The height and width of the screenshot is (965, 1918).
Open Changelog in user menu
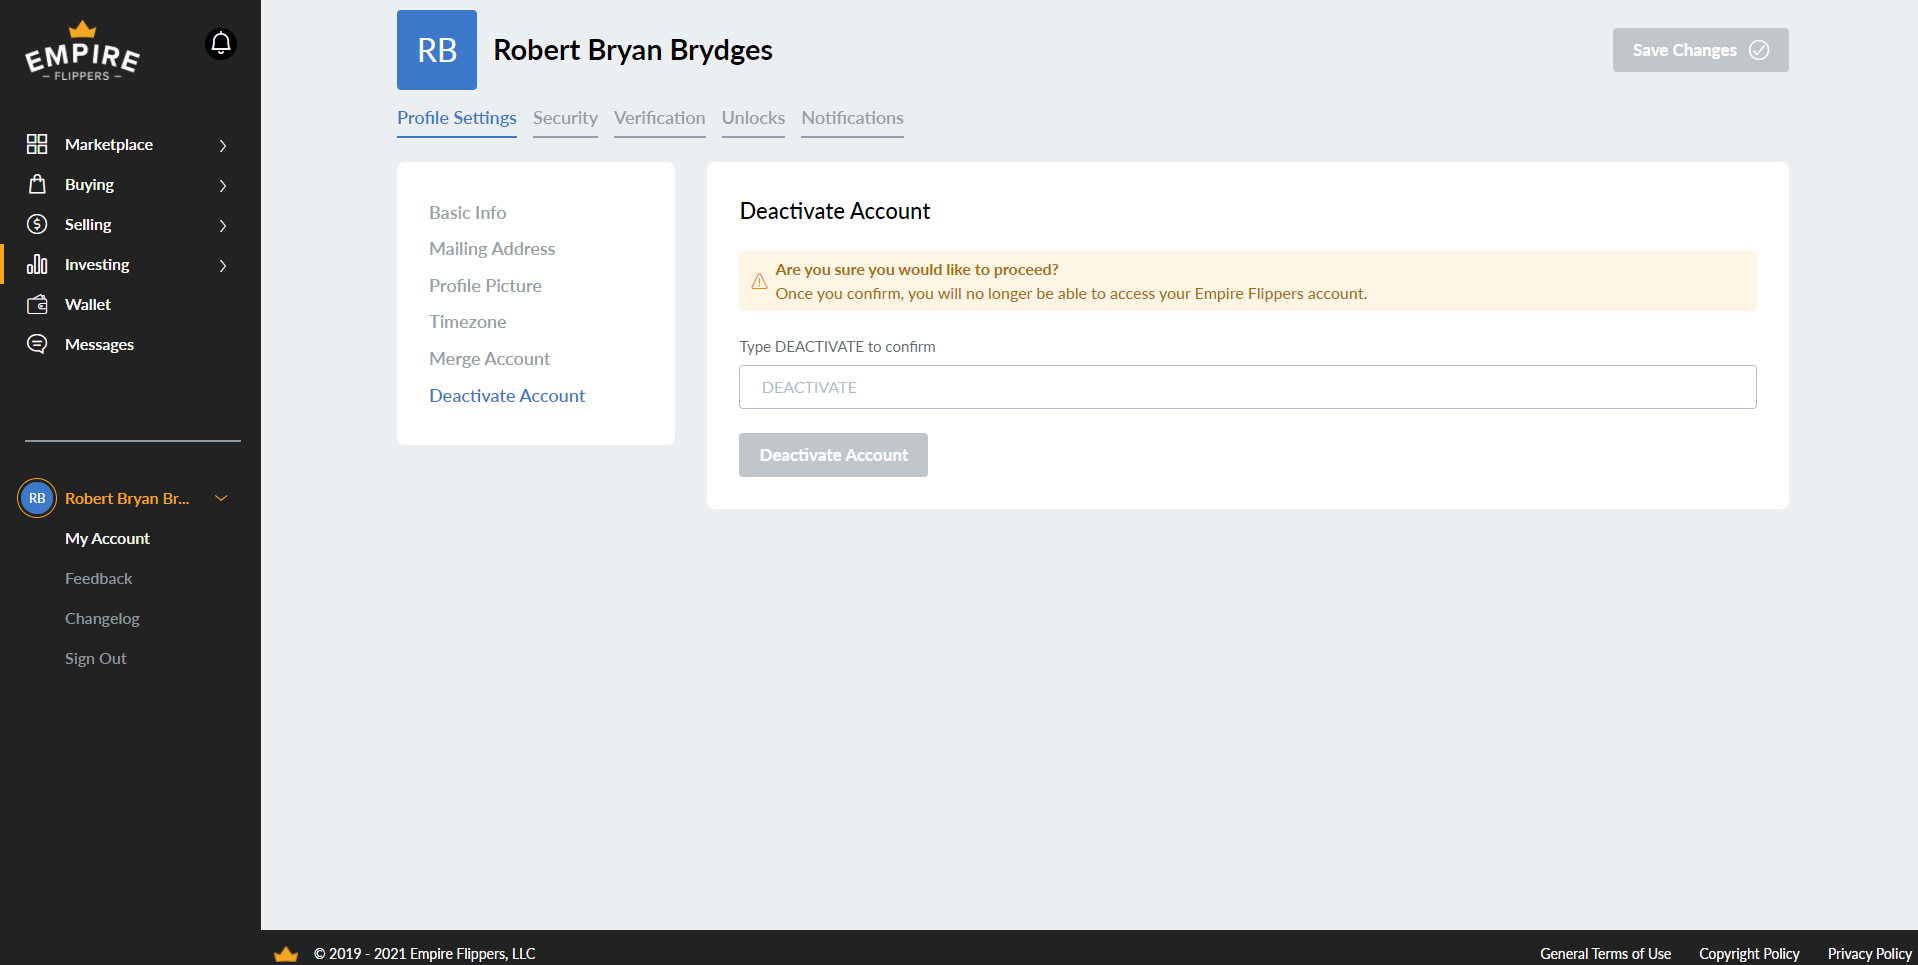tap(102, 618)
